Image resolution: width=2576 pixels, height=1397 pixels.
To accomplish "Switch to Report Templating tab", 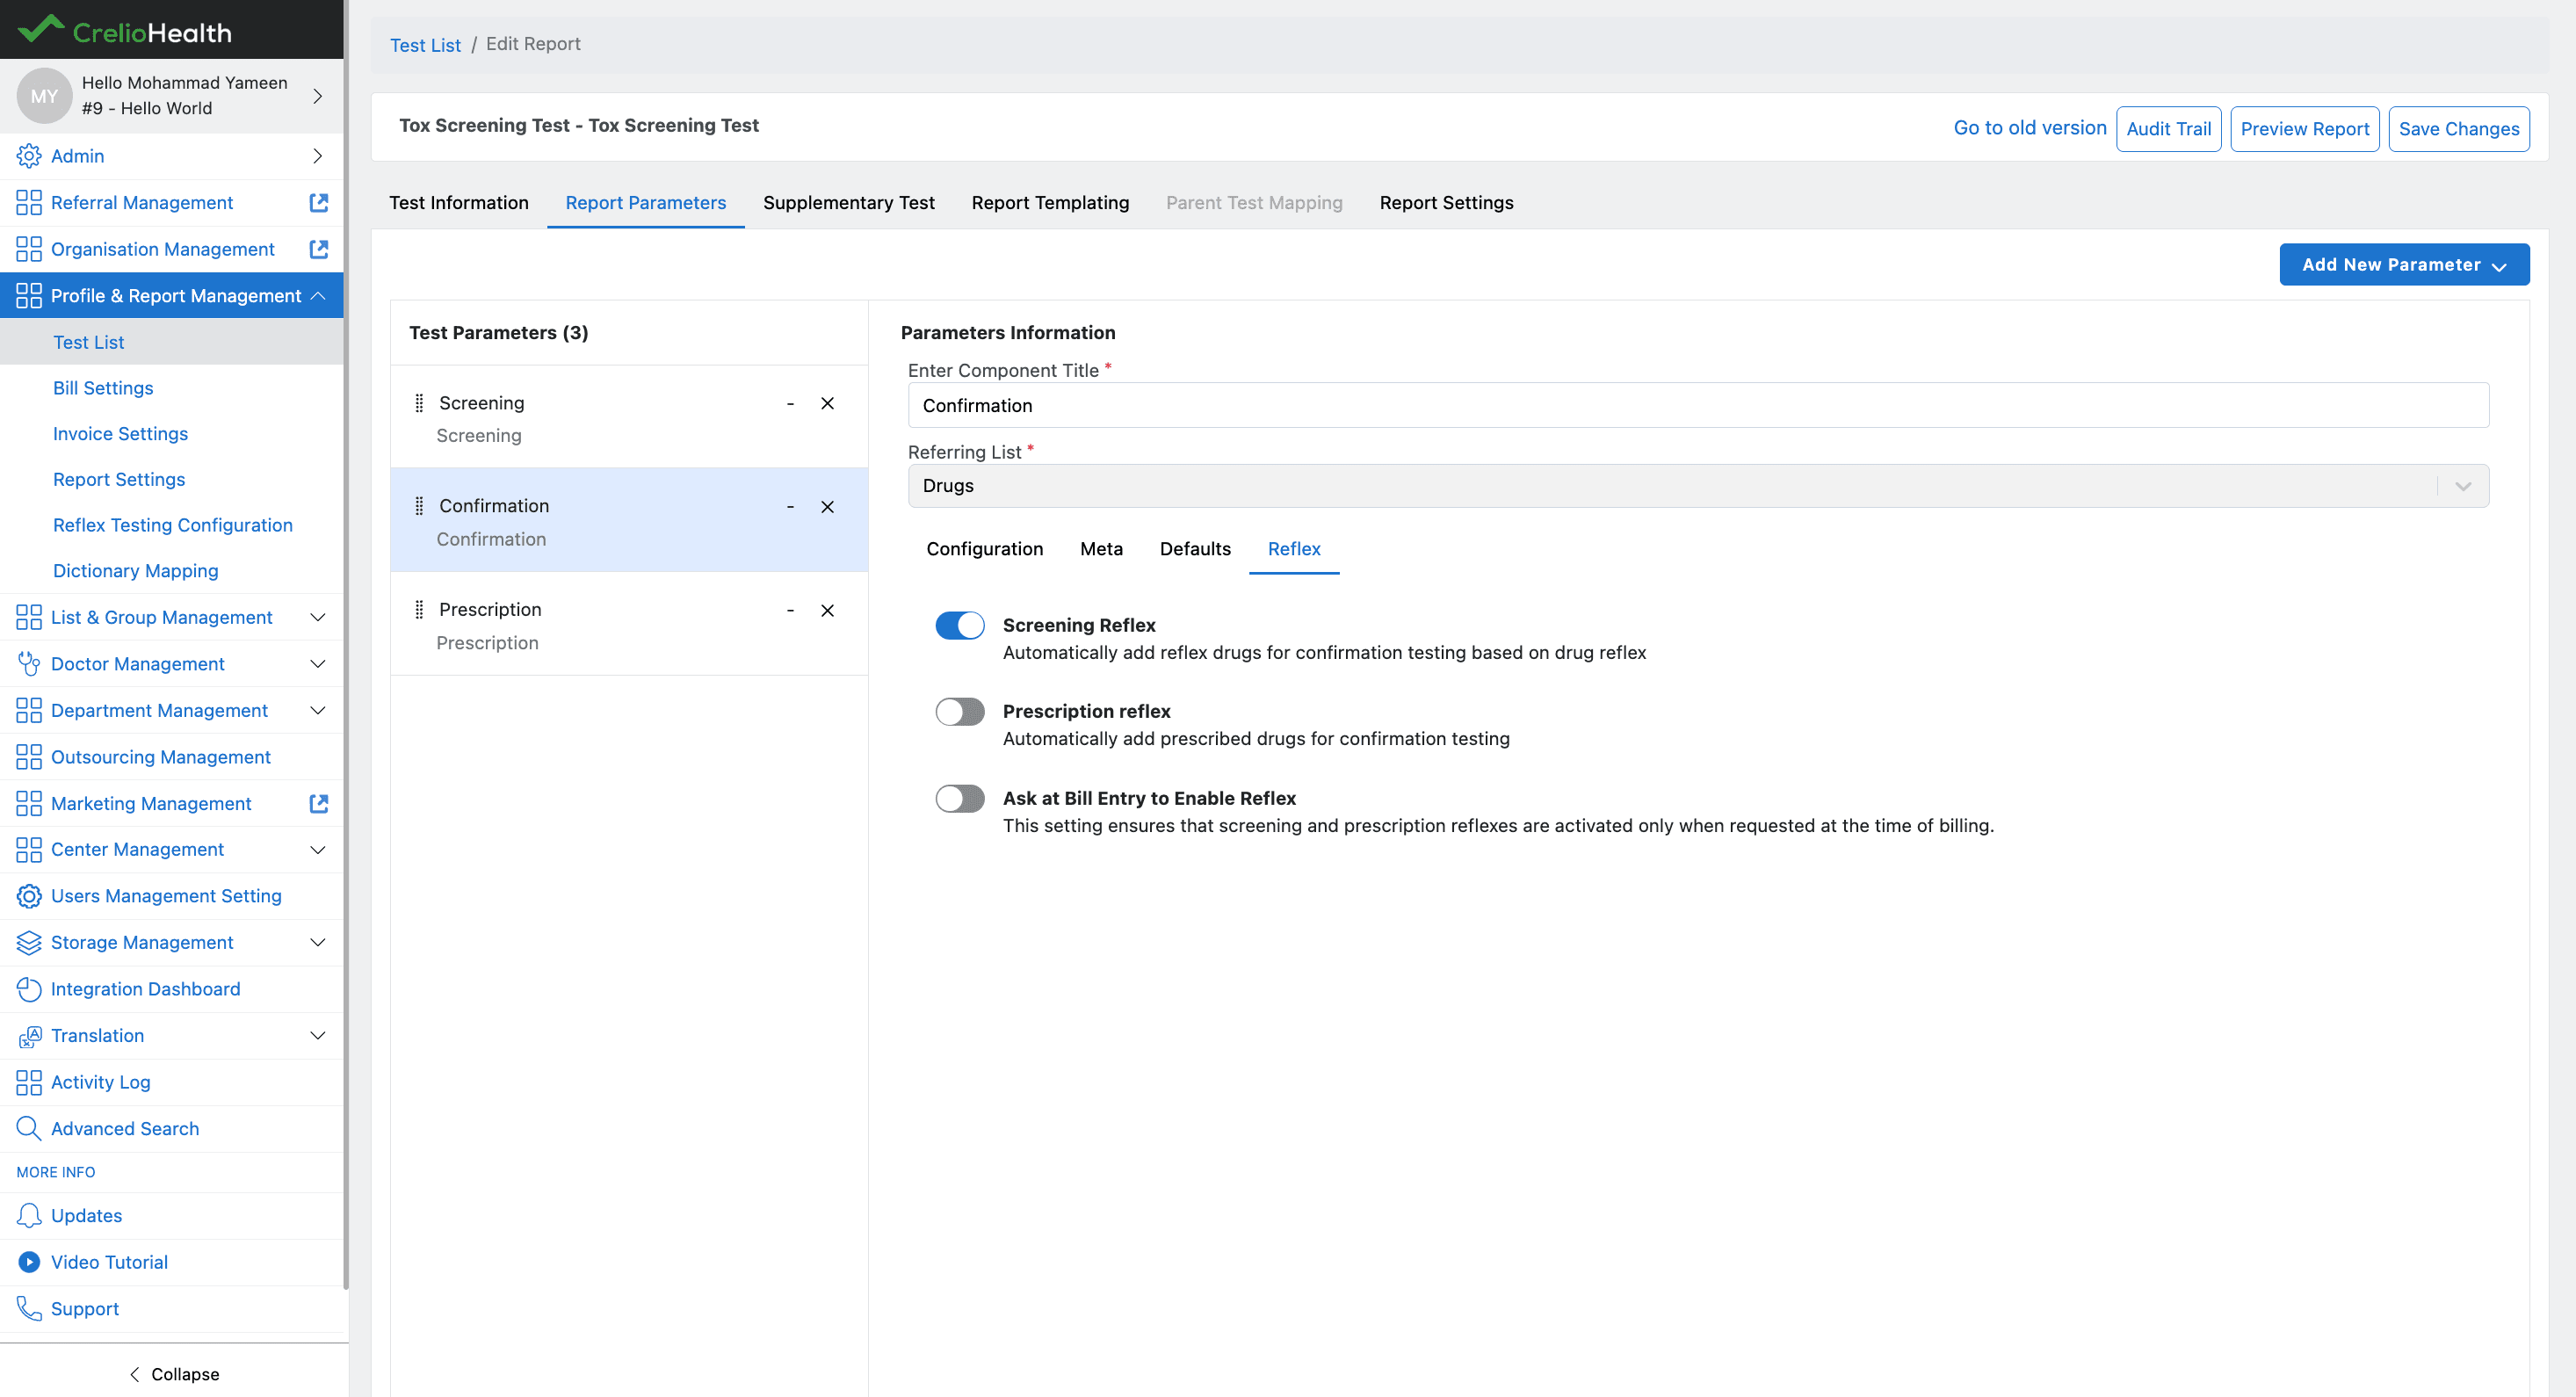I will click(x=1050, y=203).
